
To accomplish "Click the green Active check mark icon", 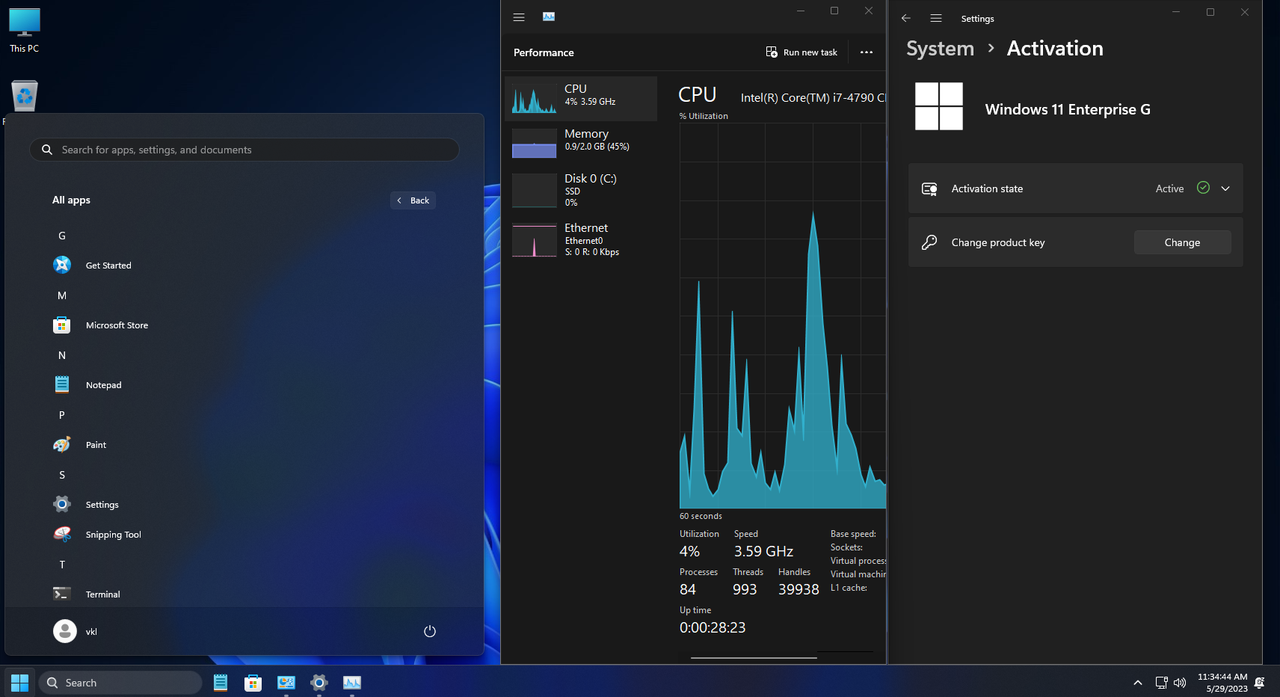I will (x=1203, y=188).
